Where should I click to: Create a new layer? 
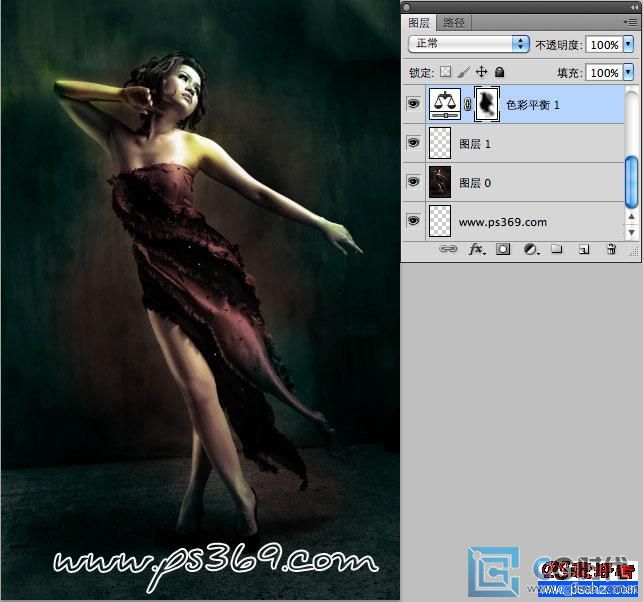[584, 249]
